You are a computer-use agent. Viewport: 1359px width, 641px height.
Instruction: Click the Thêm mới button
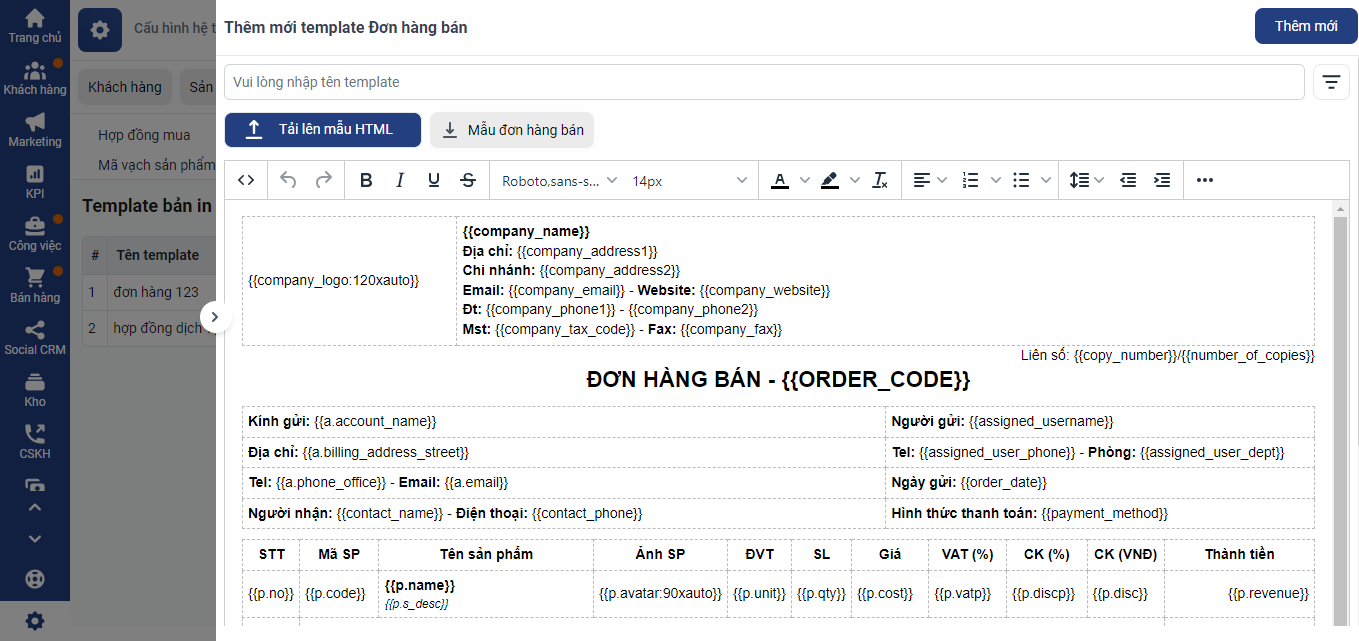(x=1305, y=26)
